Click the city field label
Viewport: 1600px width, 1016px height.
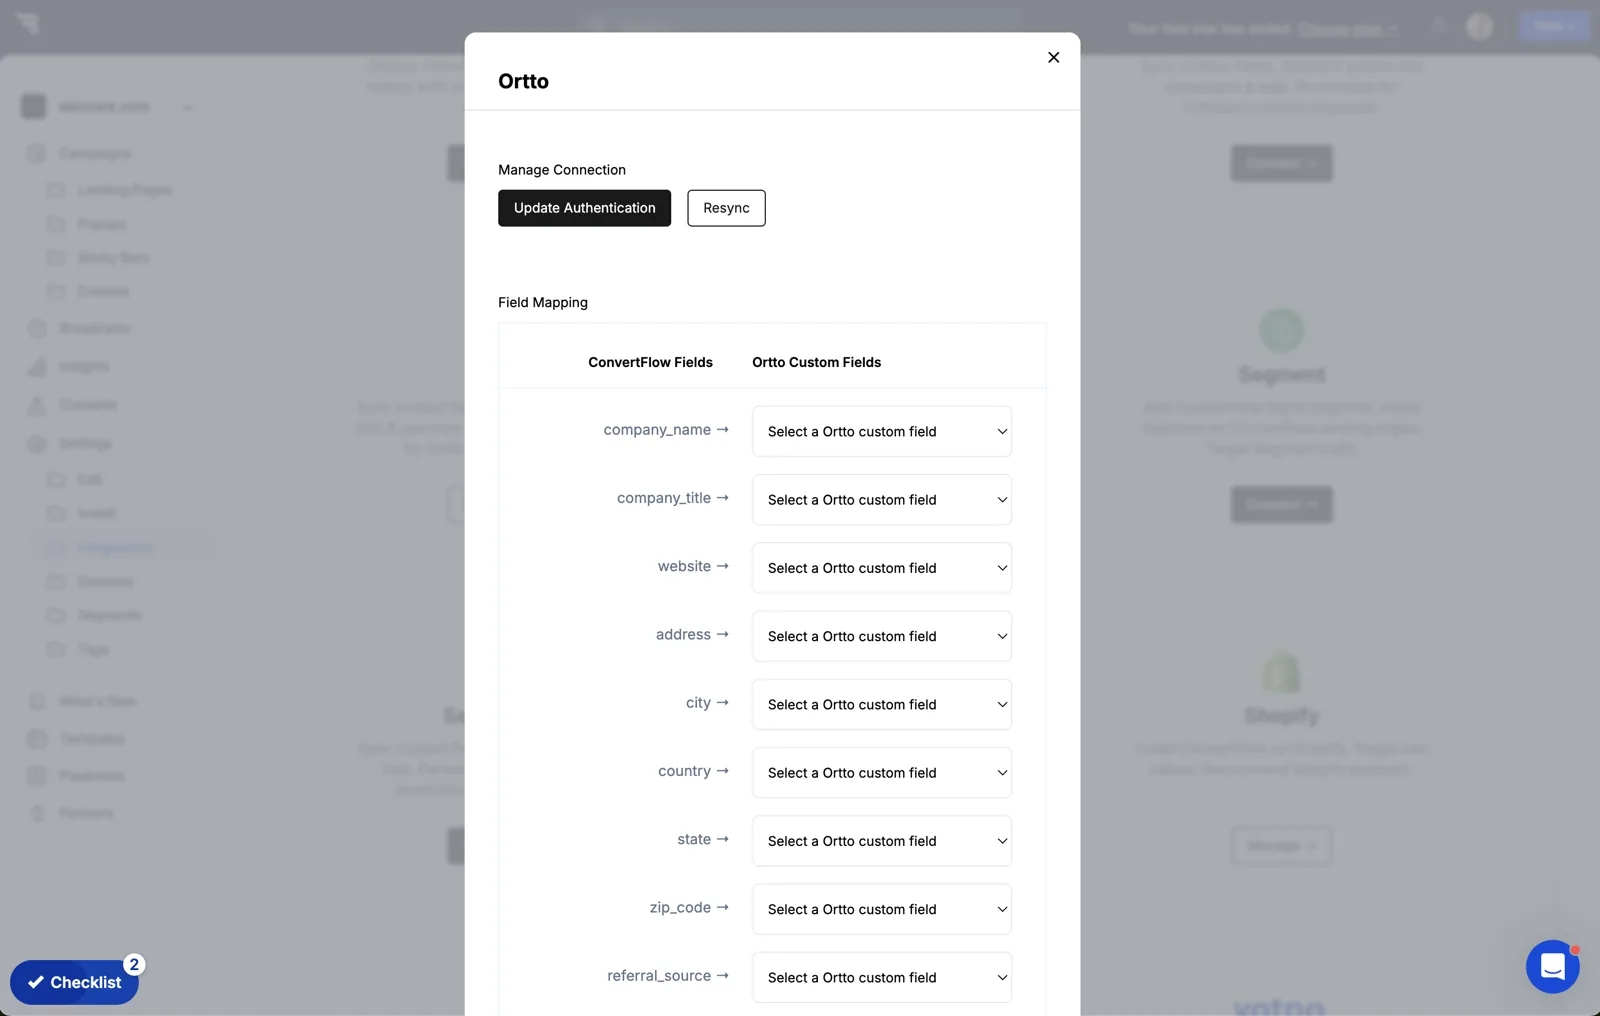click(x=698, y=703)
